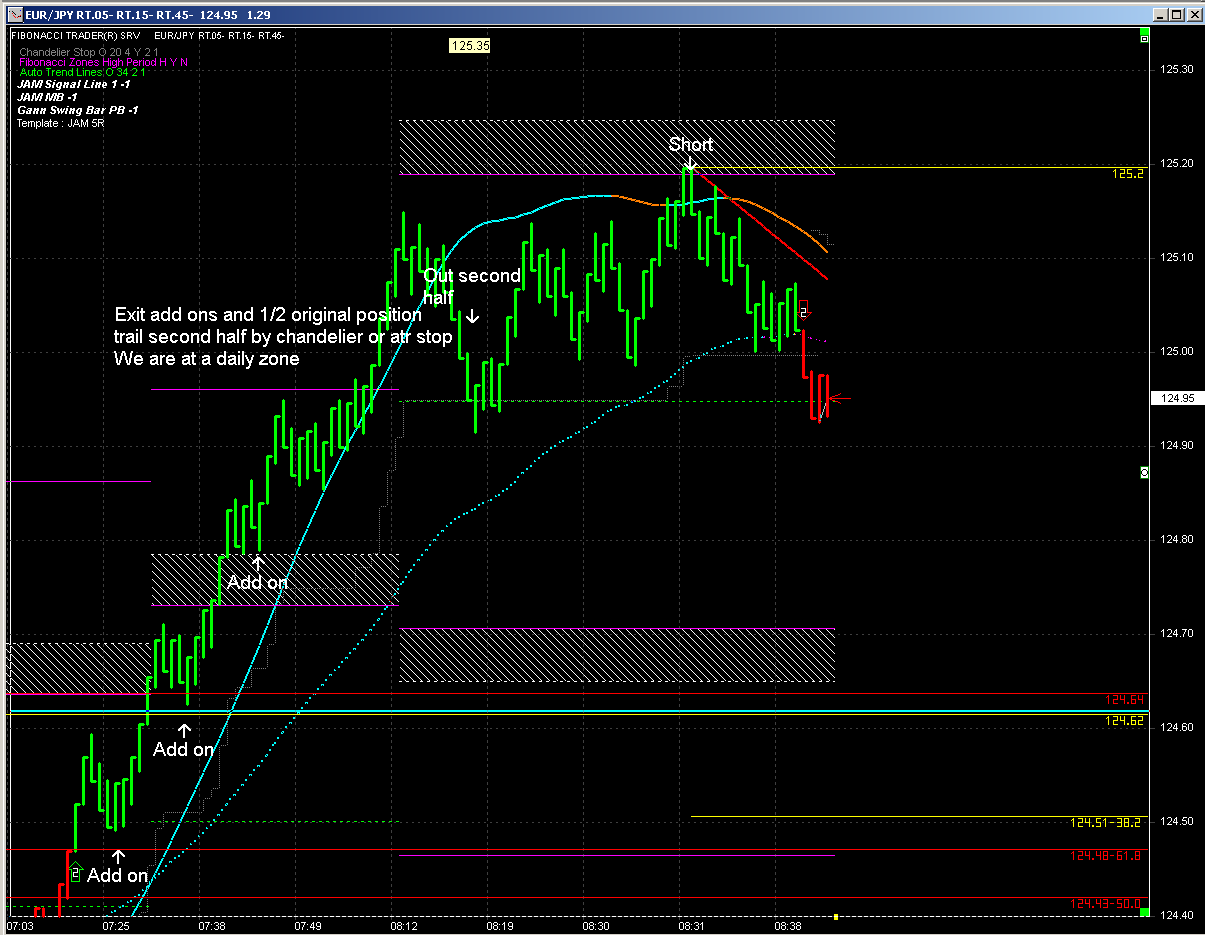Click the 124.51-38.2 retracement label
1205x935 pixels.
pyautogui.click(x=1107, y=823)
